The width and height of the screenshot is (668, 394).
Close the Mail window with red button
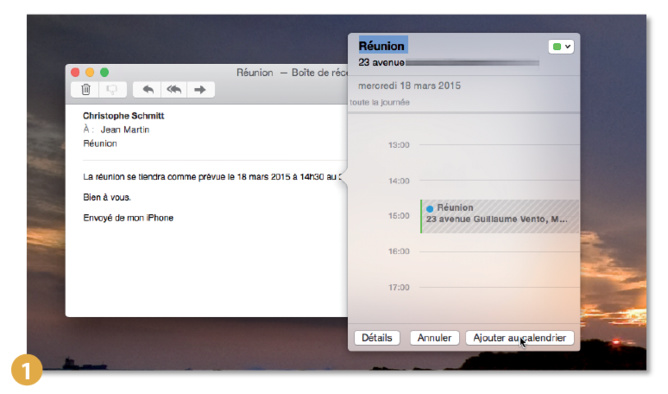(x=75, y=72)
